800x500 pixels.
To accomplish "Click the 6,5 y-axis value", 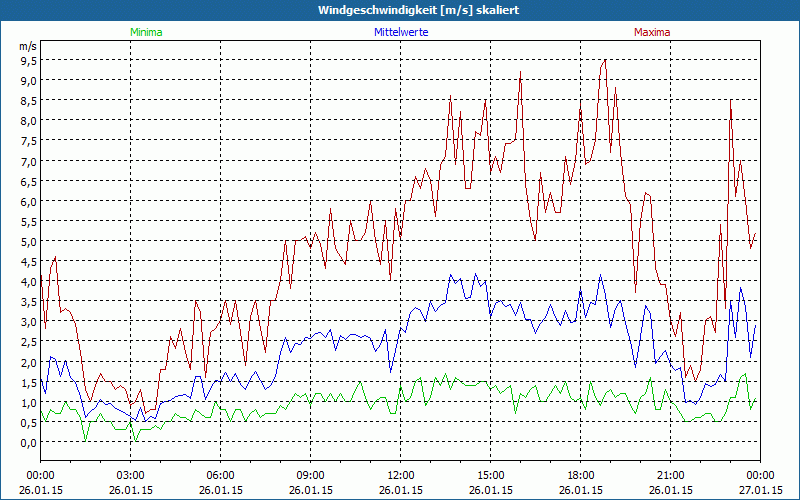I will point(29,181).
